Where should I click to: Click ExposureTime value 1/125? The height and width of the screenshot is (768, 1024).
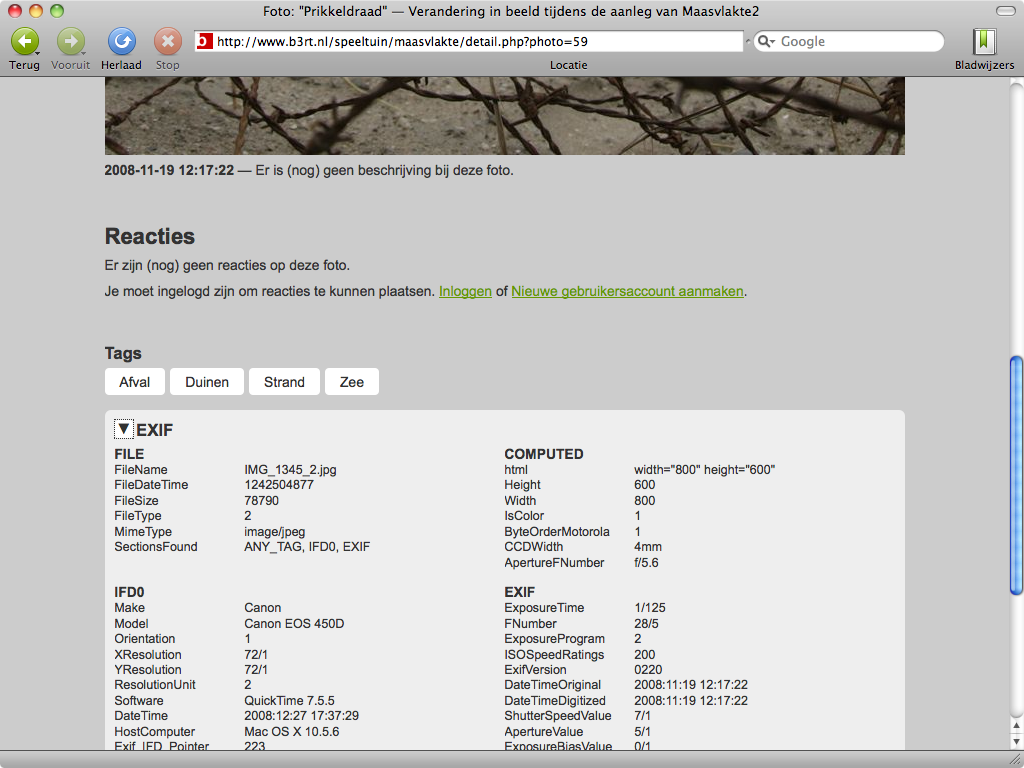point(650,607)
